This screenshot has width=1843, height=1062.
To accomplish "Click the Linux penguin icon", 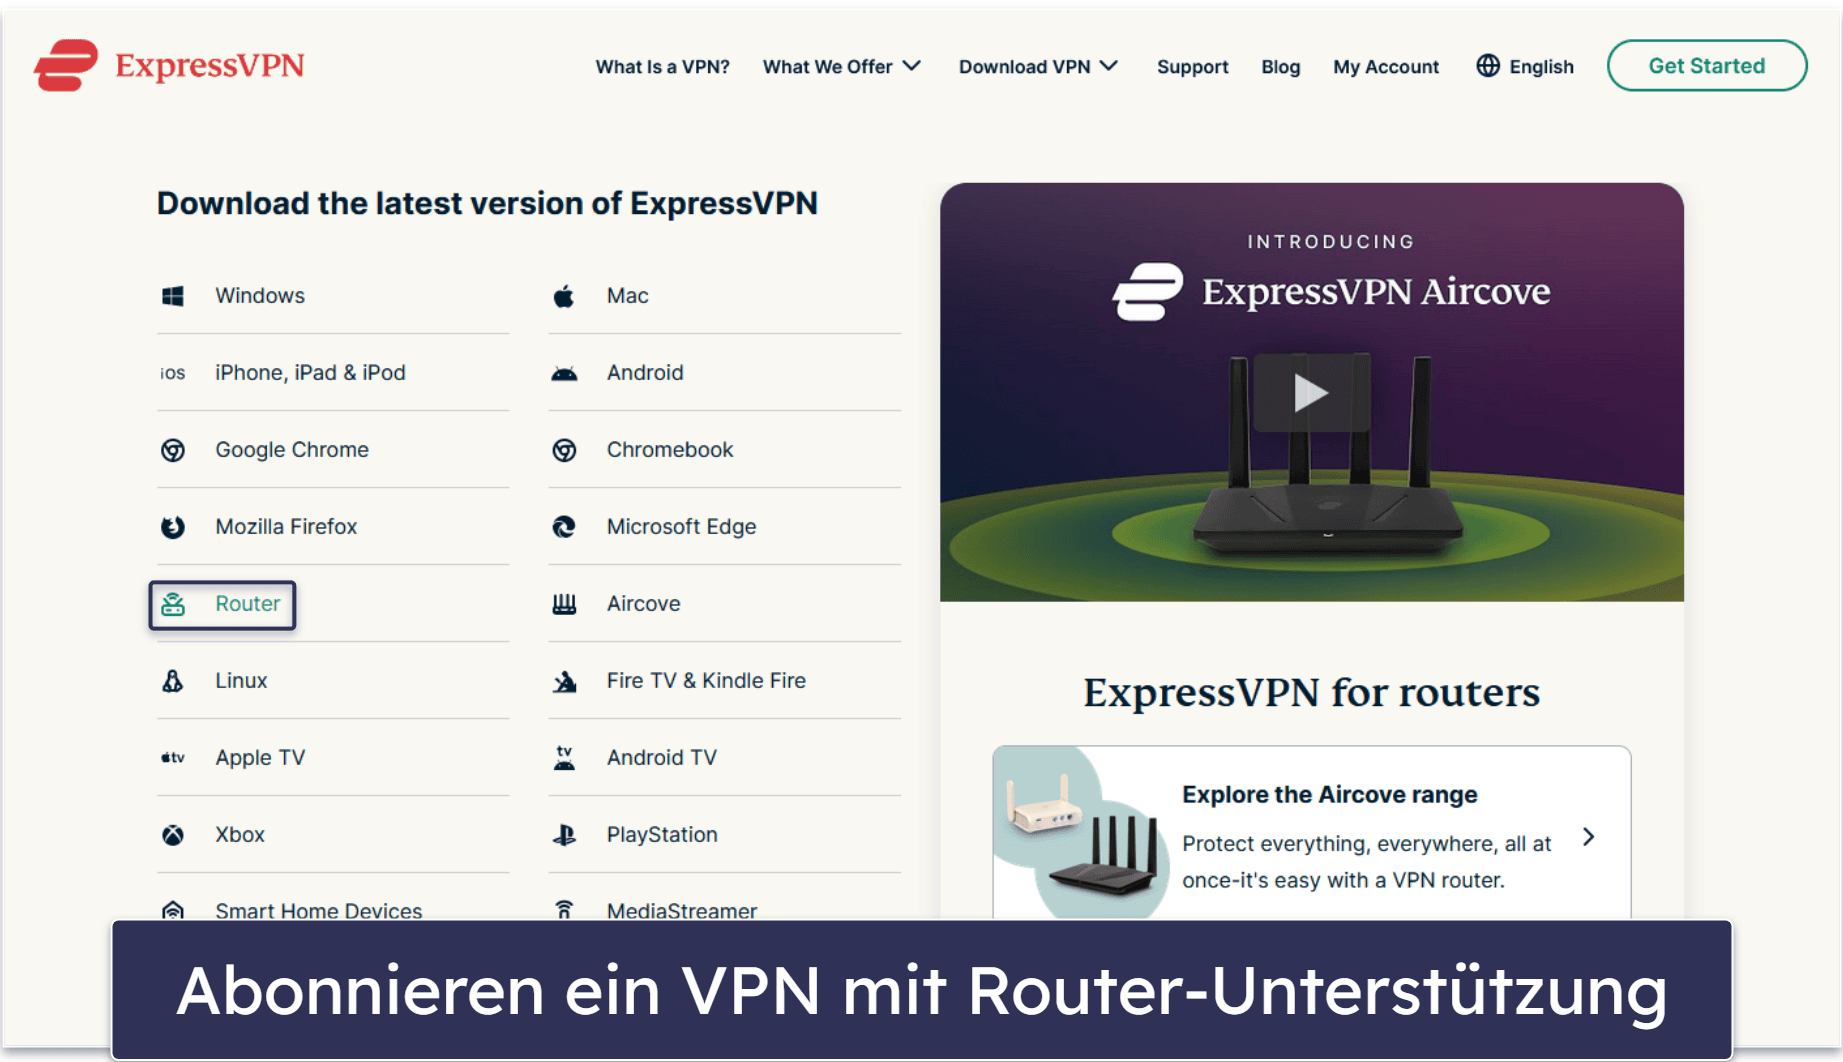I will pyautogui.click(x=173, y=681).
